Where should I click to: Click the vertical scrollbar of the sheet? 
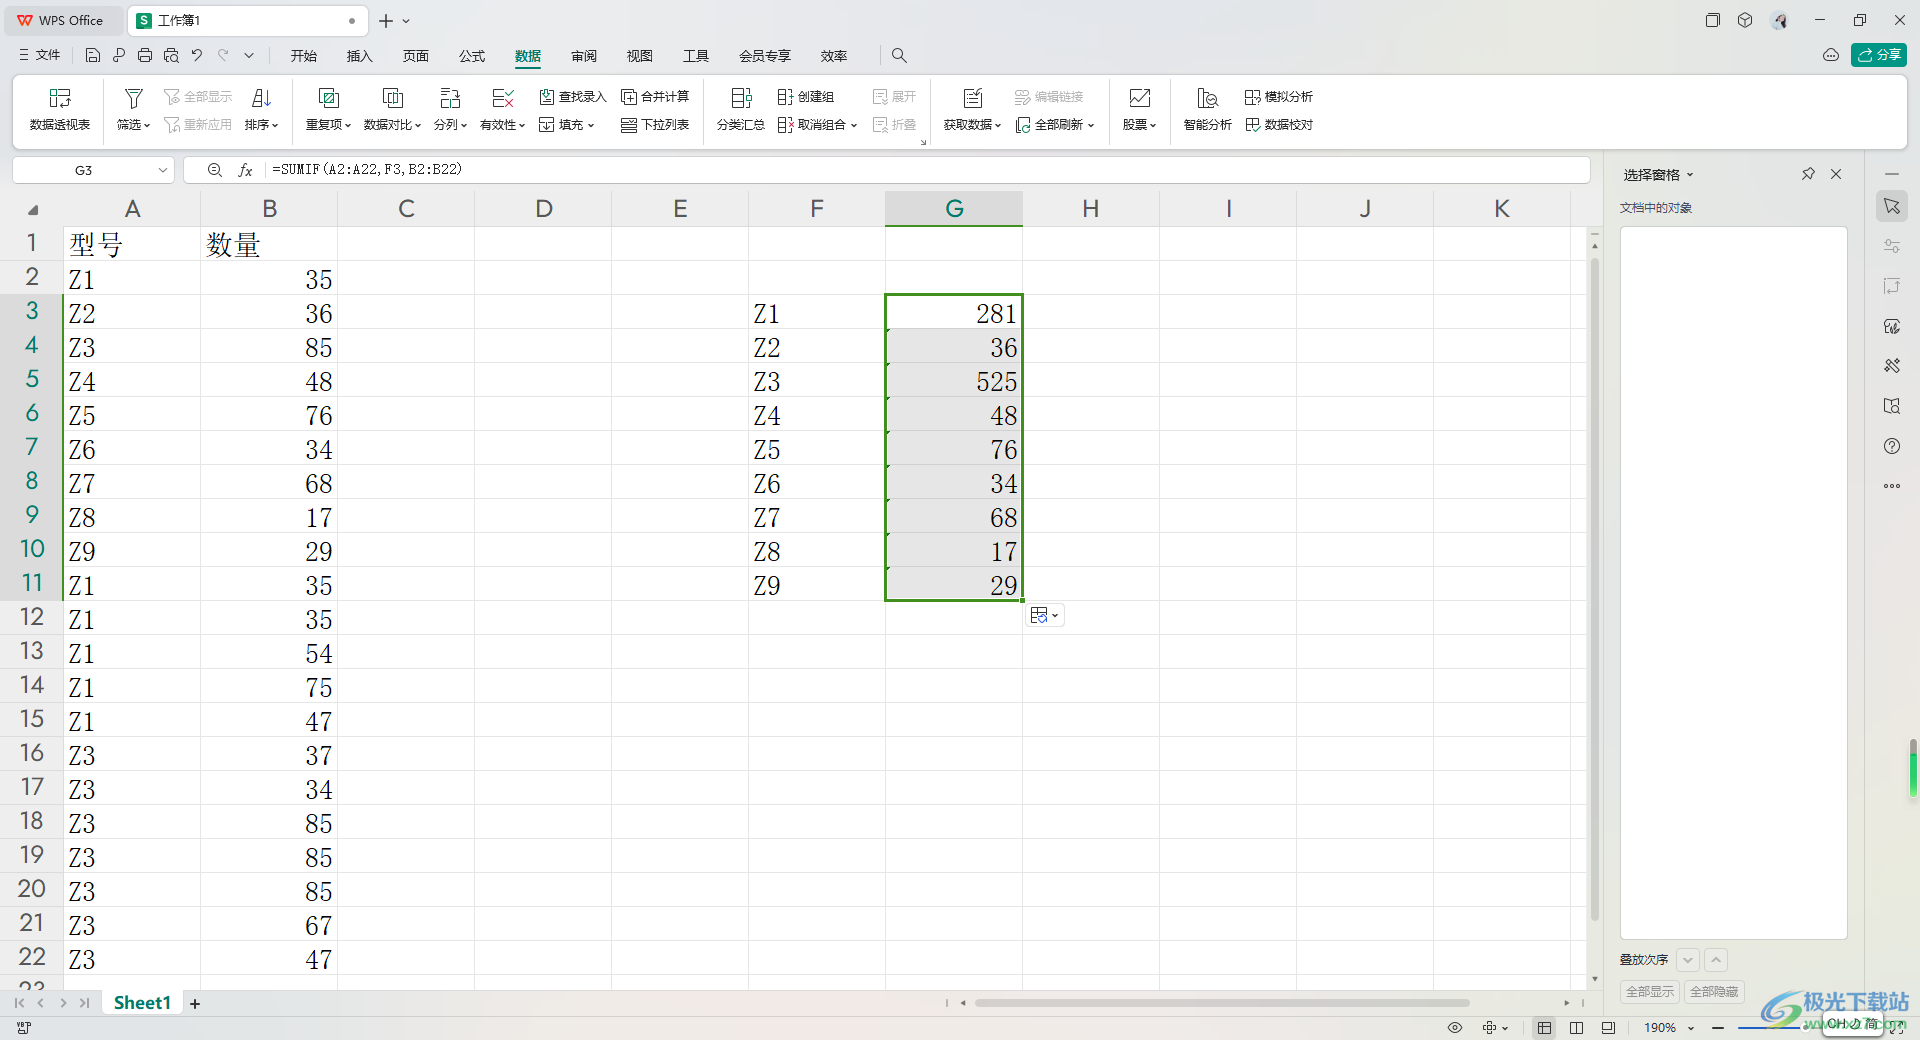pyautogui.click(x=1594, y=590)
